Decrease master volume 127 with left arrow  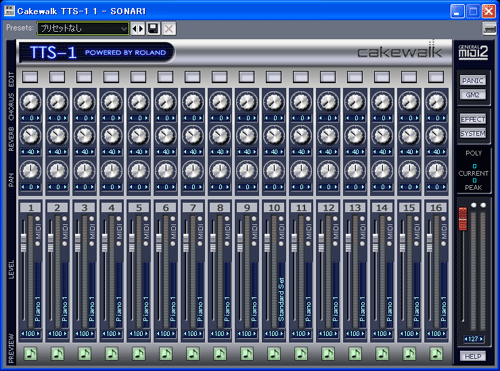(x=466, y=339)
